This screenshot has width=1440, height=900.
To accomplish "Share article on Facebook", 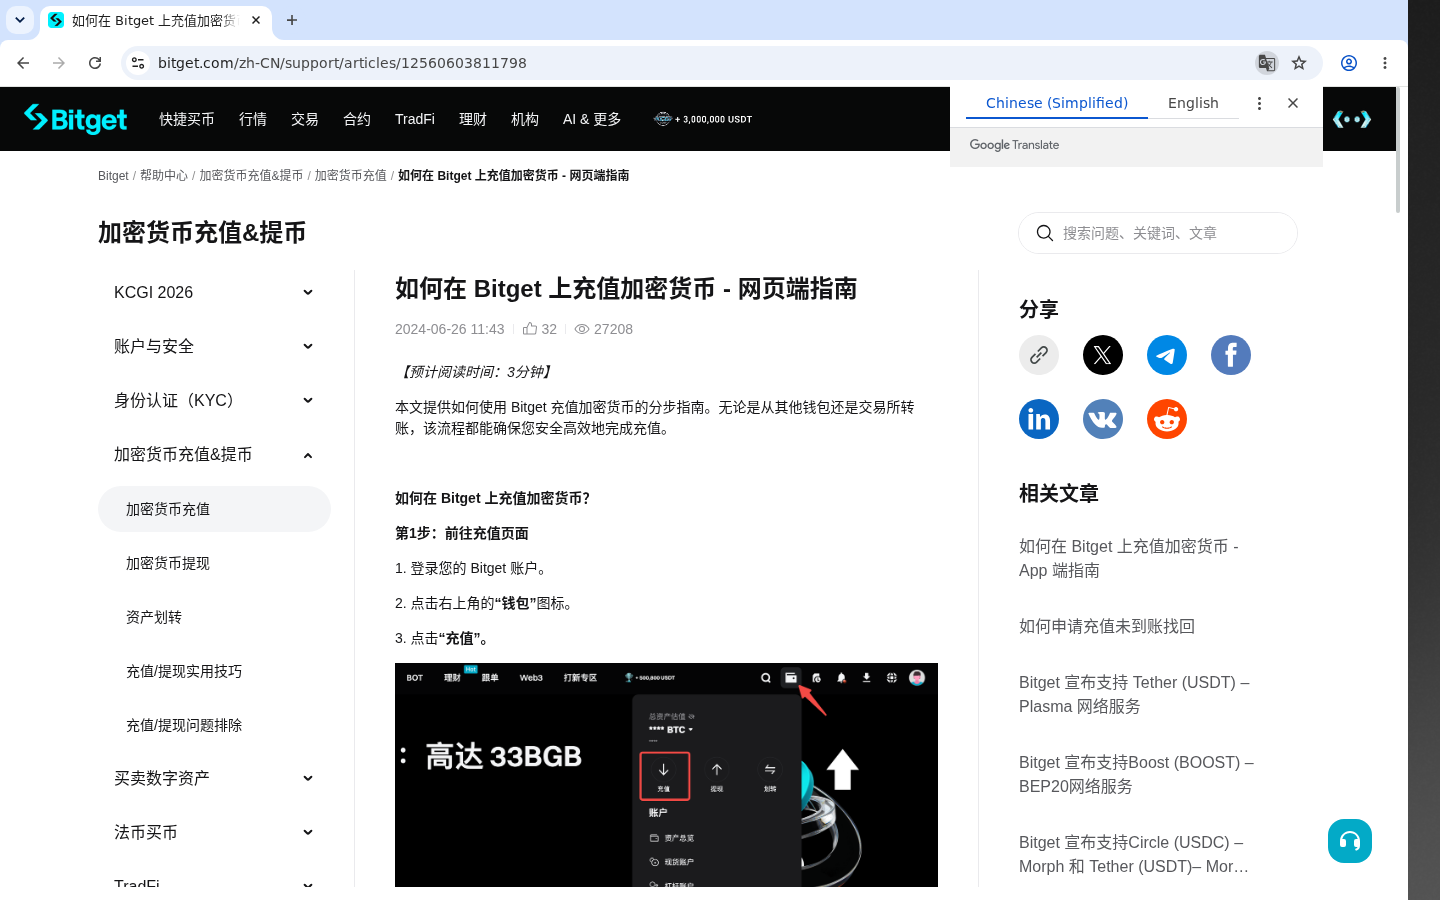I will (x=1231, y=355).
